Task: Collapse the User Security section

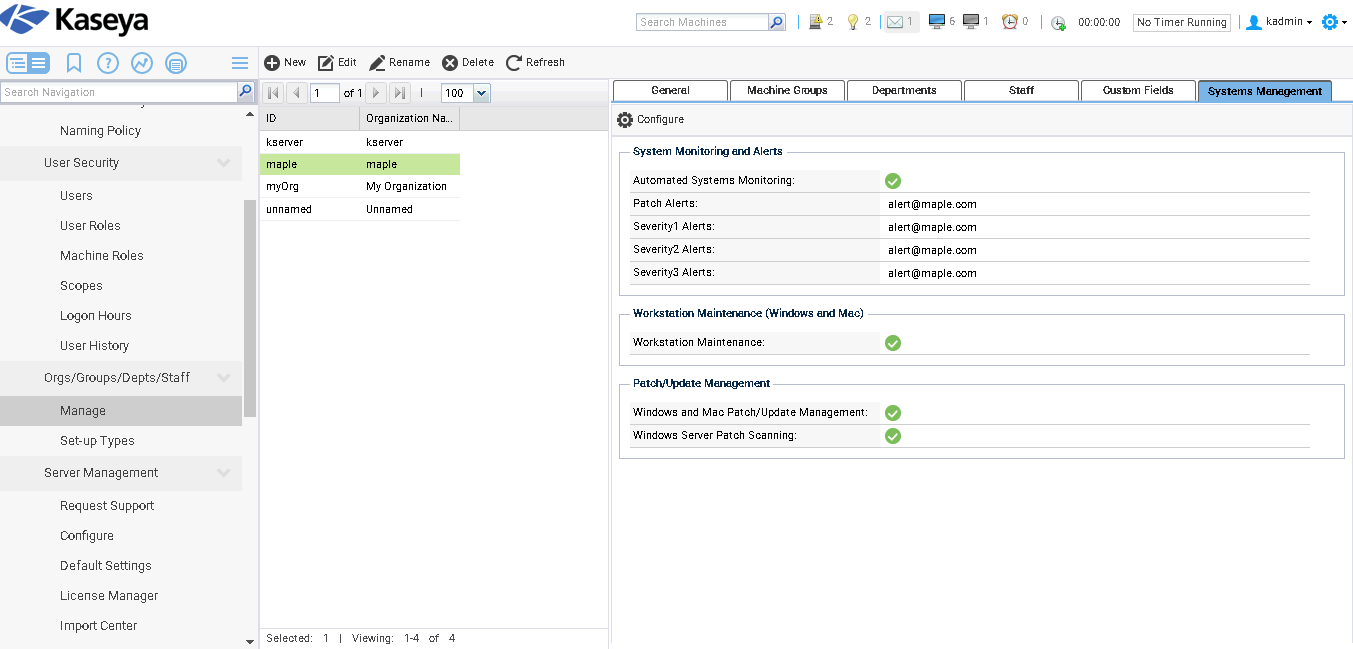Action: coord(224,163)
